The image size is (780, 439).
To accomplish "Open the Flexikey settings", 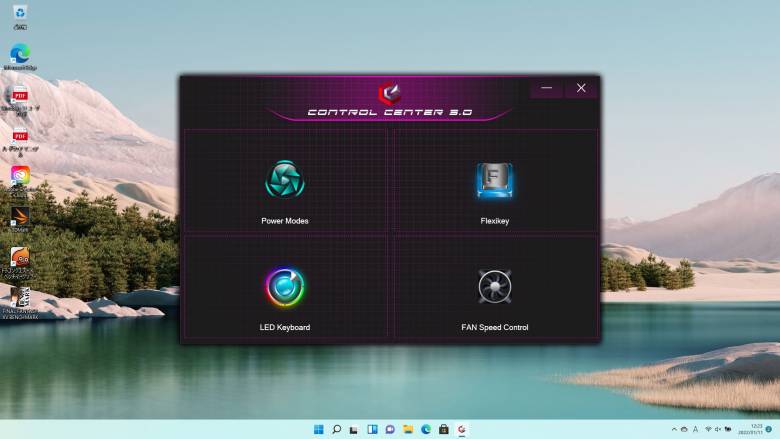I will pos(495,181).
